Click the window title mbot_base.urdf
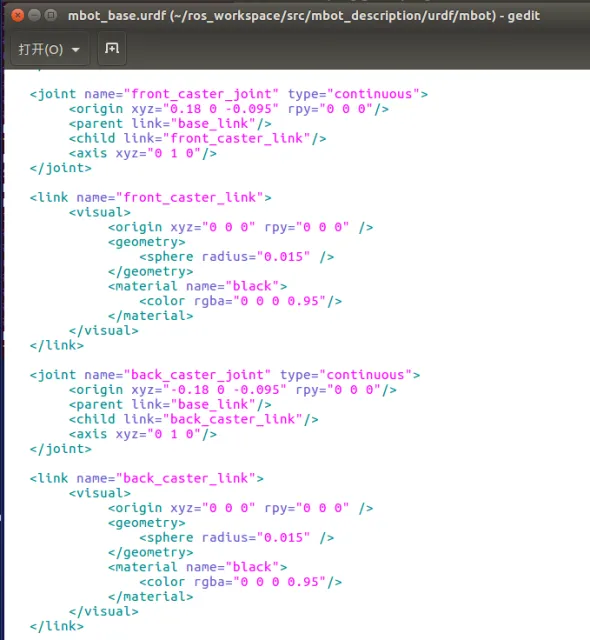The height and width of the screenshot is (640, 590). 304,16
